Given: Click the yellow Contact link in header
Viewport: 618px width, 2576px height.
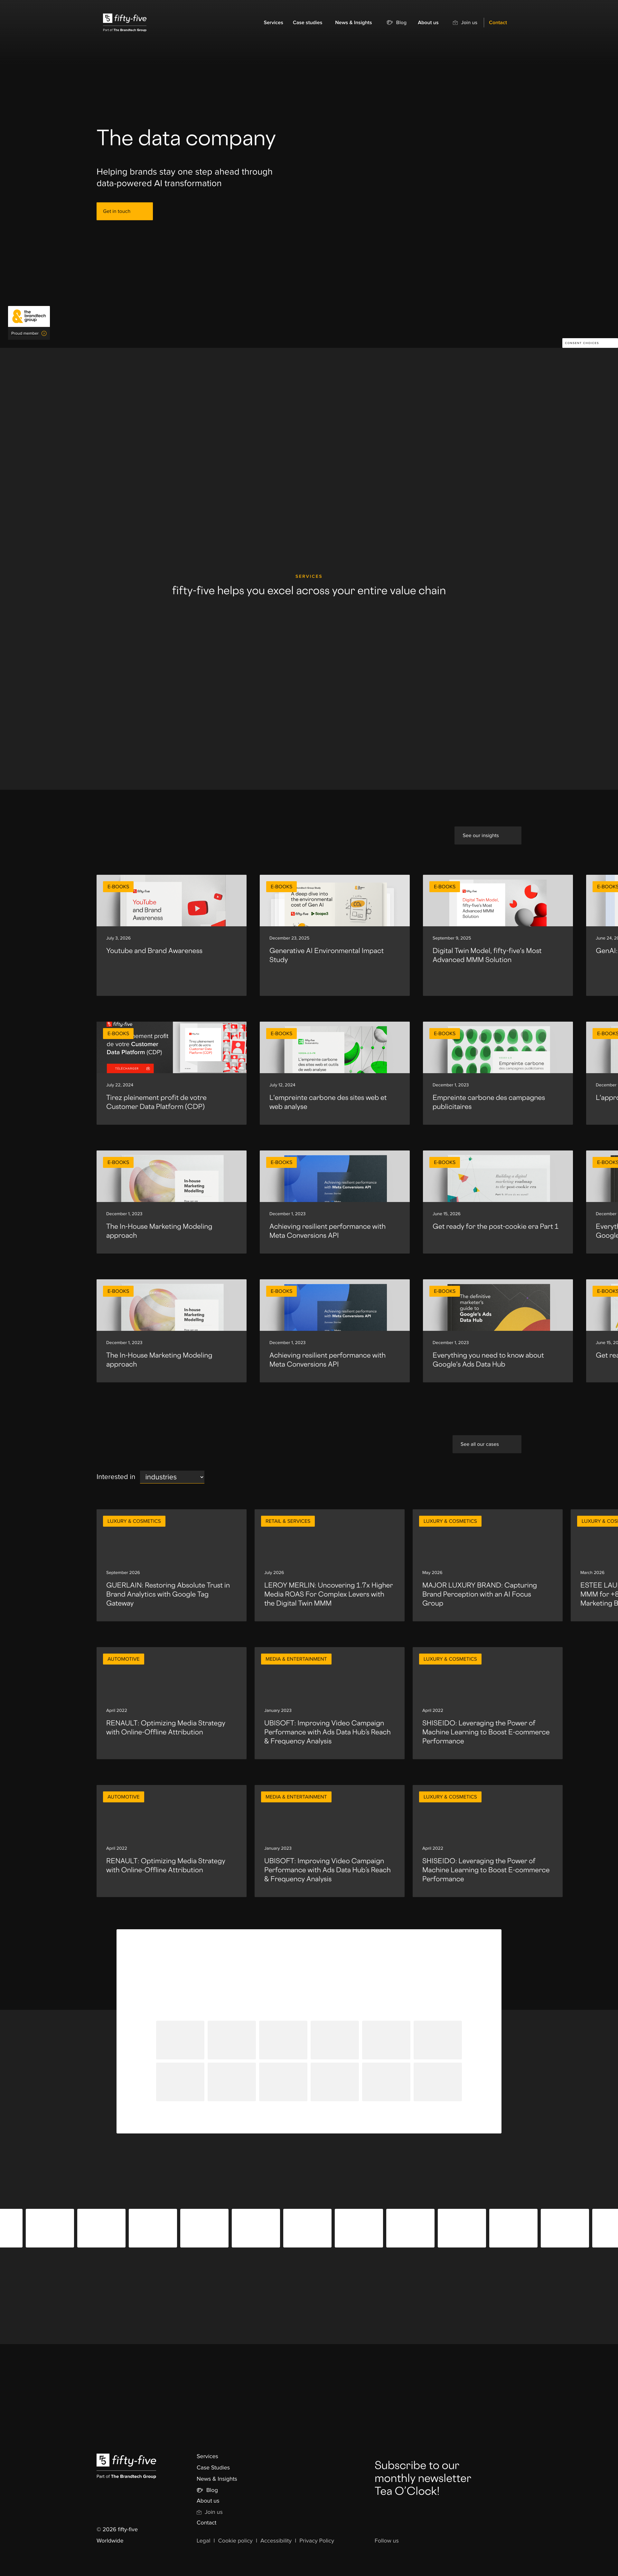Looking at the screenshot, I should point(498,22).
